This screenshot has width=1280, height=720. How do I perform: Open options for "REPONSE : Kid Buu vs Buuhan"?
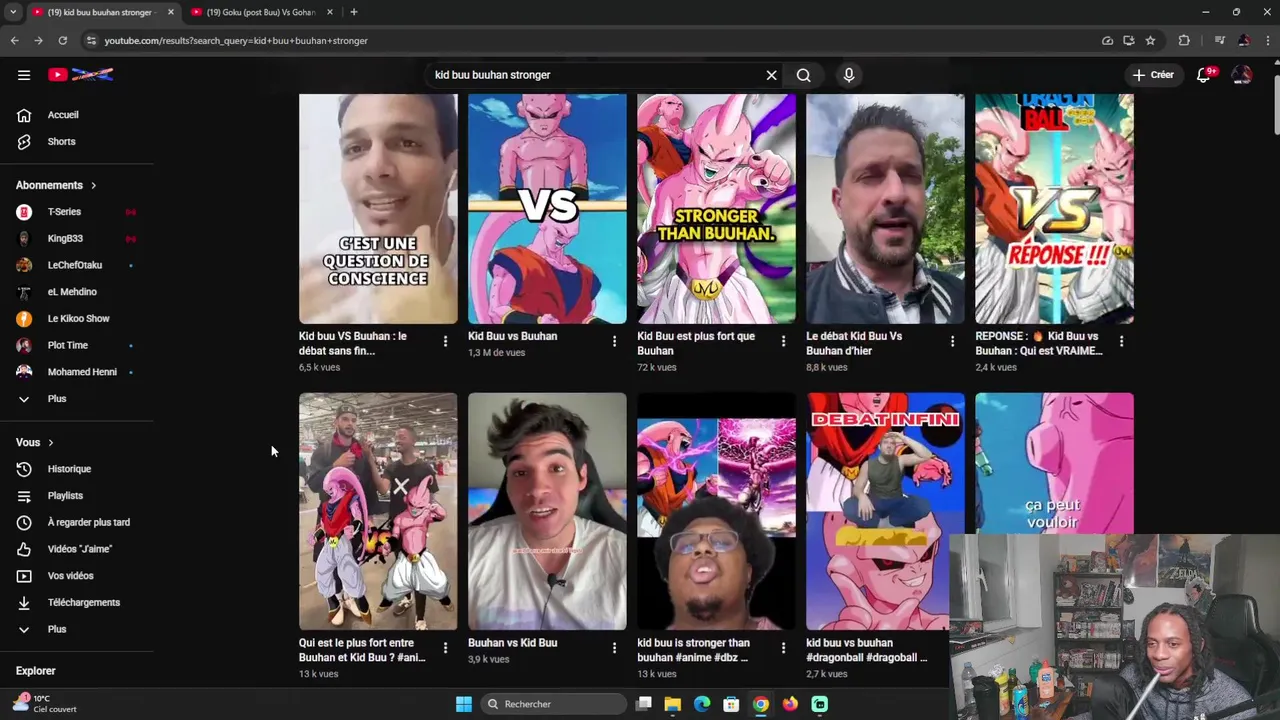click(1121, 342)
